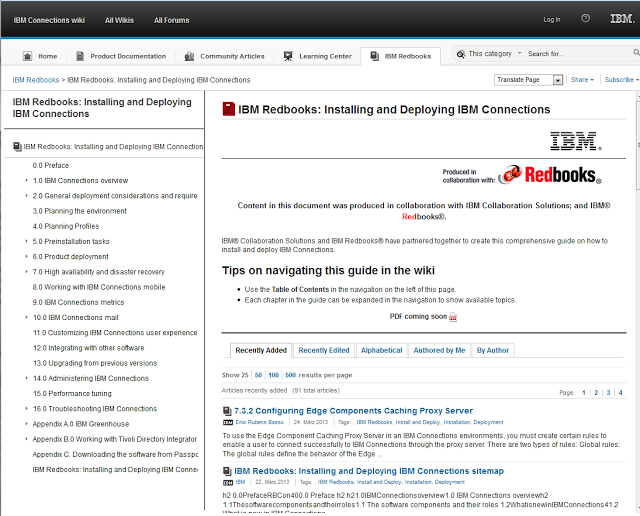Expand 1.0 IBM Connections overview tree node
Screen dimensions: 640x516
(x=27, y=181)
